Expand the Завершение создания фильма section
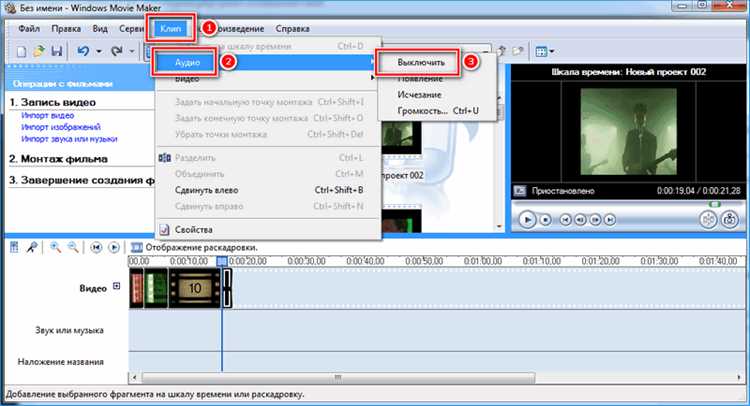The height and width of the screenshot is (406, 750). pyautogui.click(x=81, y=180)
